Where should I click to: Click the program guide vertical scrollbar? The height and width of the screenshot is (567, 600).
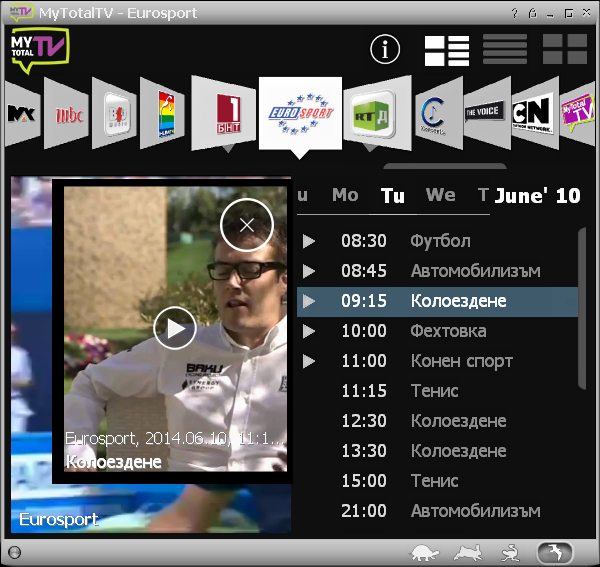click(x=582, y=308)
